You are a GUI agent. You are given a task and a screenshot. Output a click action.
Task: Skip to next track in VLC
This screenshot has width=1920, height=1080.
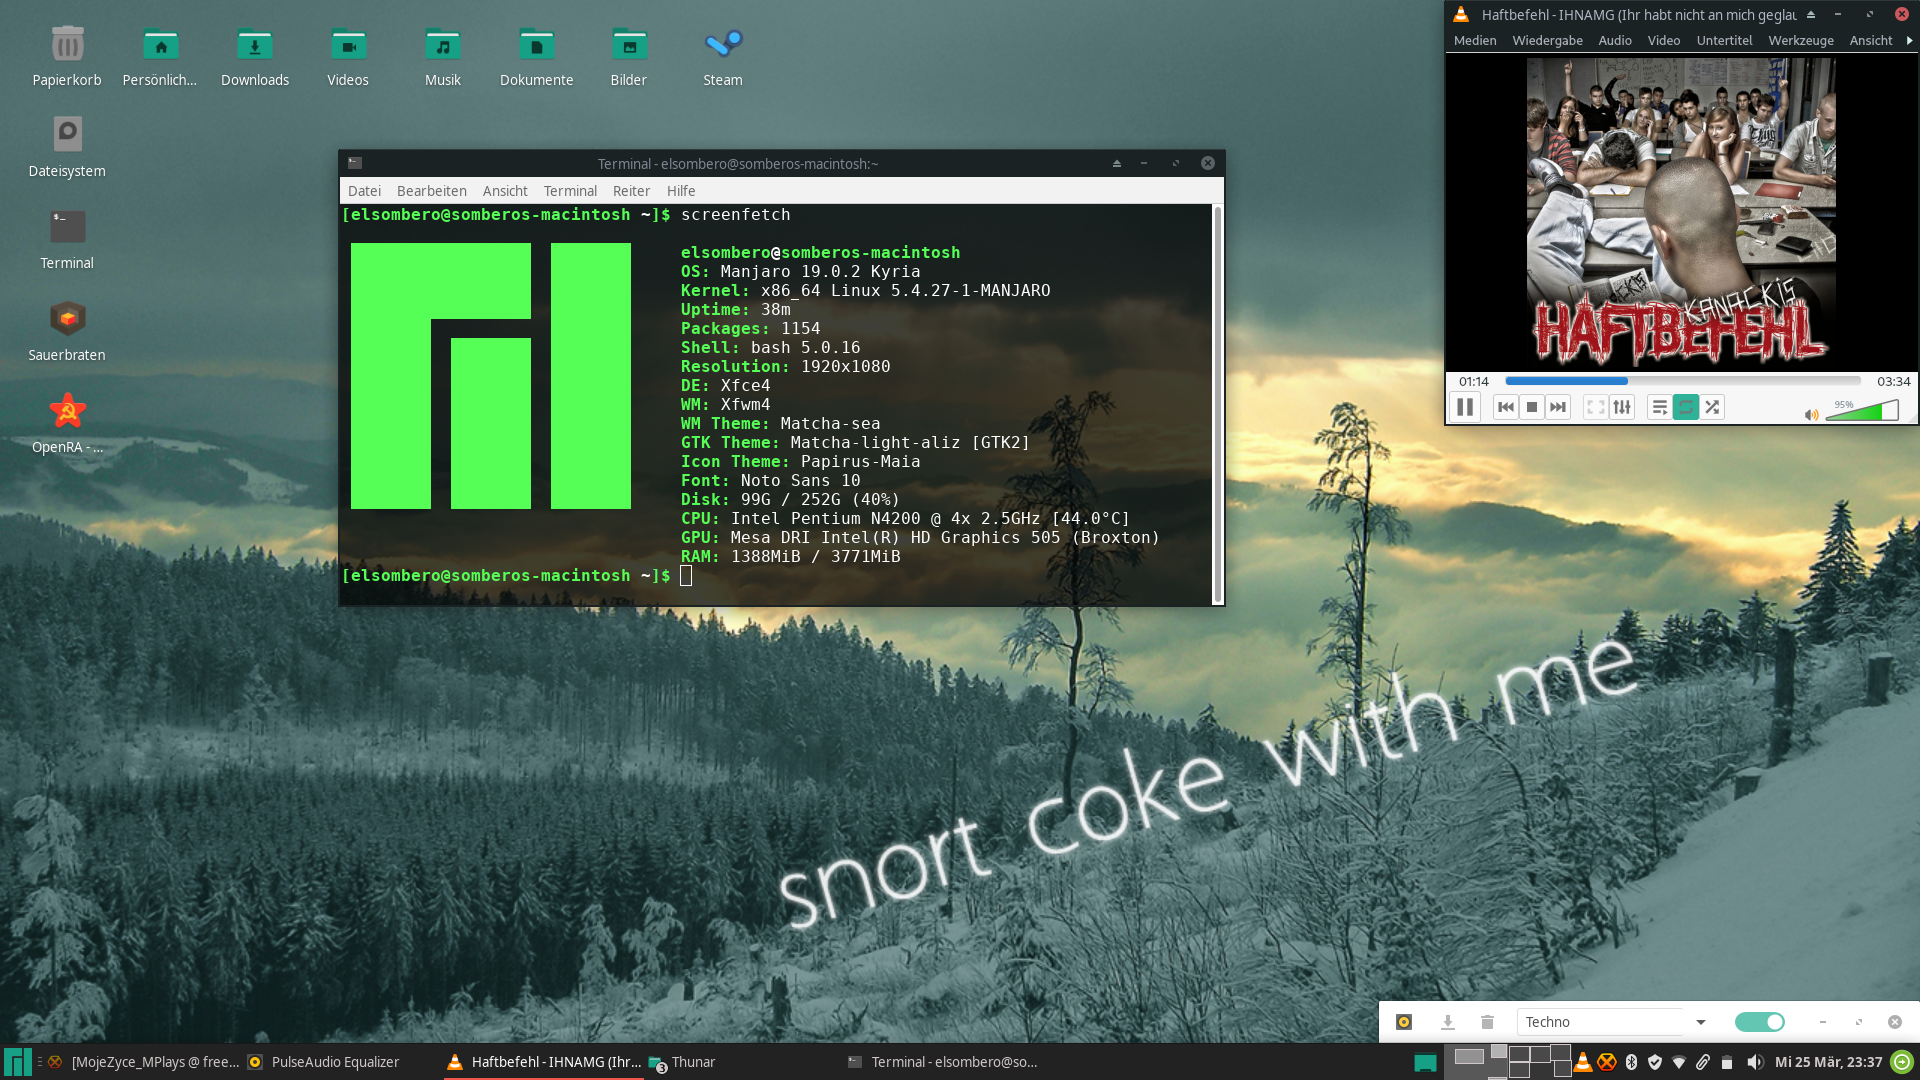coord(1558,407)
